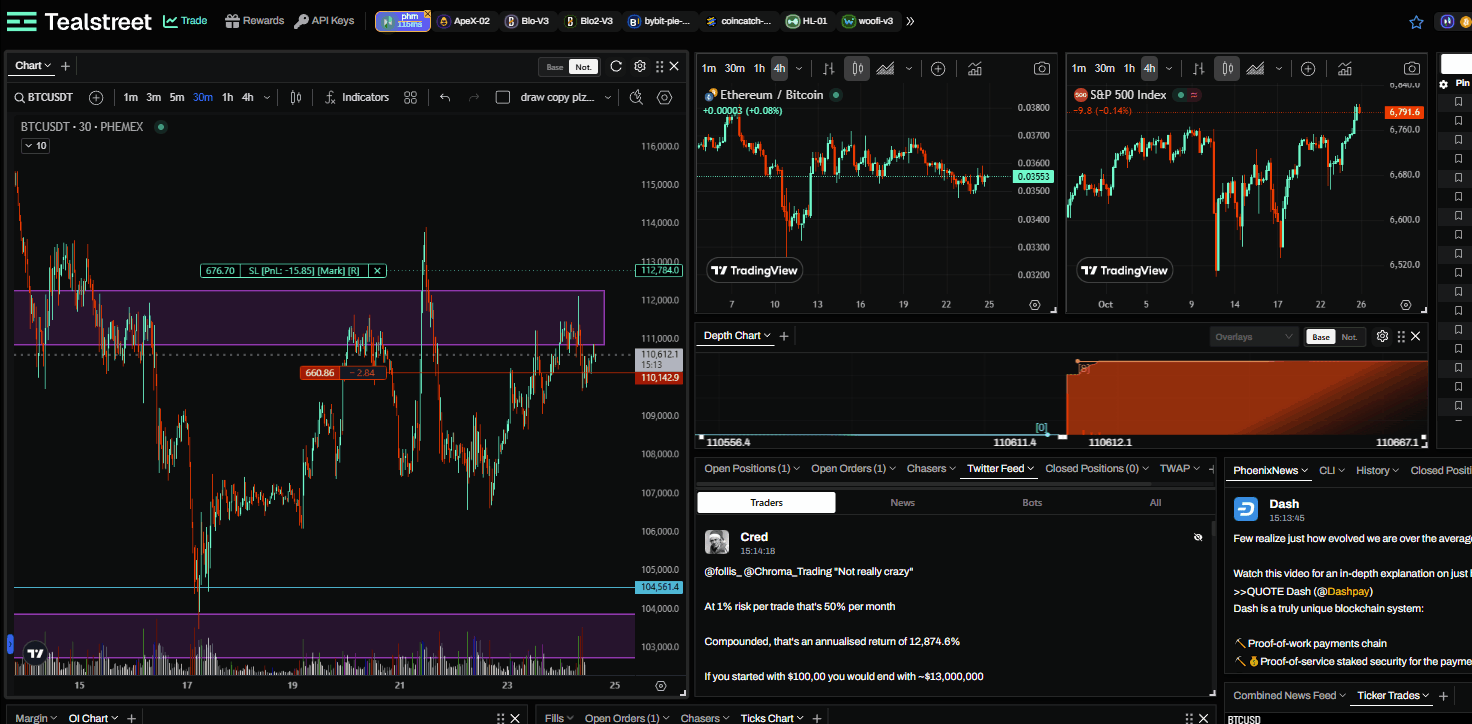Switch Depth Chart to Not. mode
Image resolution: width=1472 pixels, height=724 pixels.
[x=1349, y=337]
